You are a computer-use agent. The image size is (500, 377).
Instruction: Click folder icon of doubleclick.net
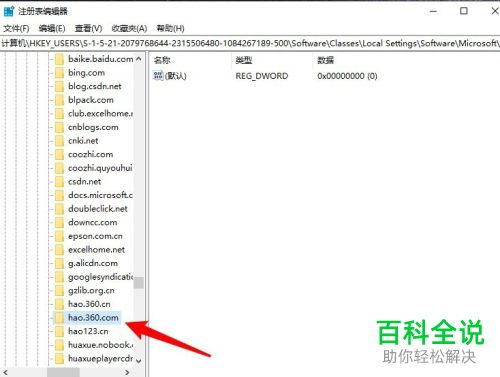59,209
